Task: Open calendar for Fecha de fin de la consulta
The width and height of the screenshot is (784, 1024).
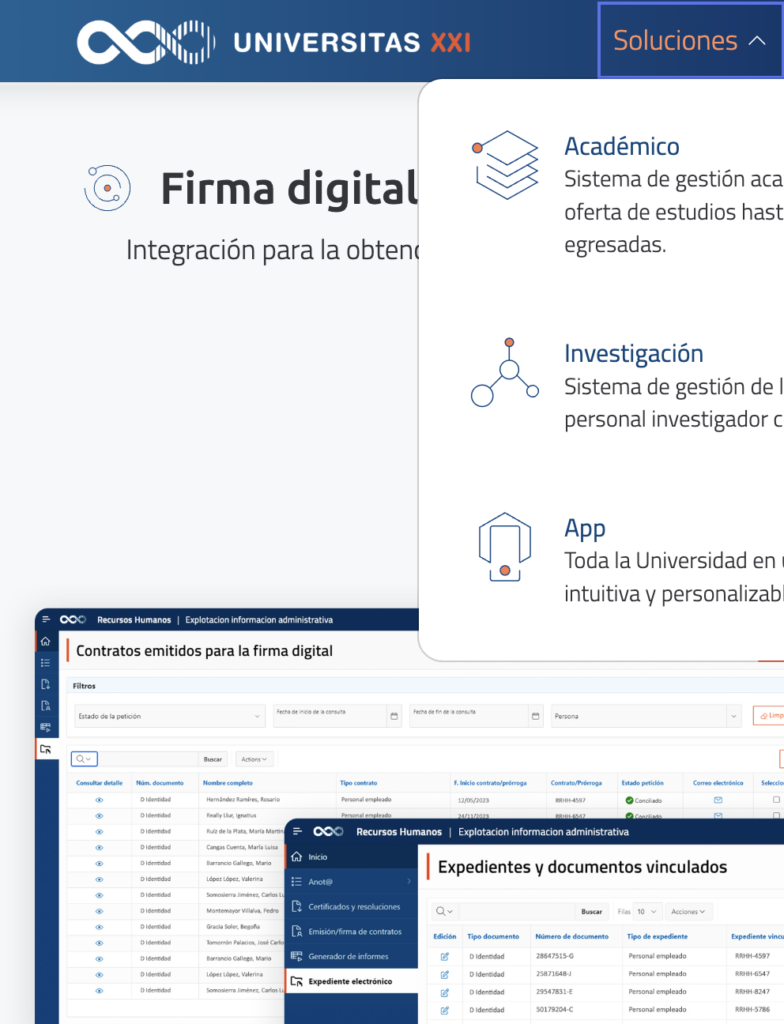Action: 536,716
